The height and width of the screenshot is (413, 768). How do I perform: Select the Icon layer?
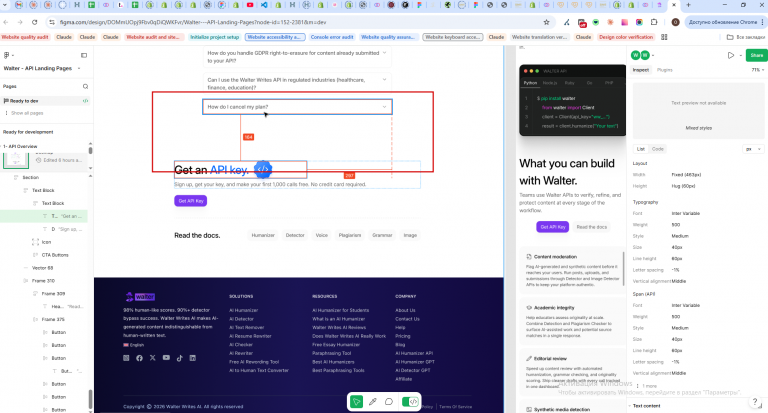coord(46,242)
